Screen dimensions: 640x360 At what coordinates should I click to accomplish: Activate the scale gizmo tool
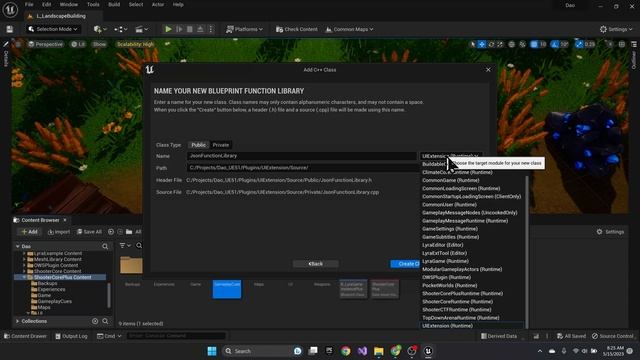(500, 44)
